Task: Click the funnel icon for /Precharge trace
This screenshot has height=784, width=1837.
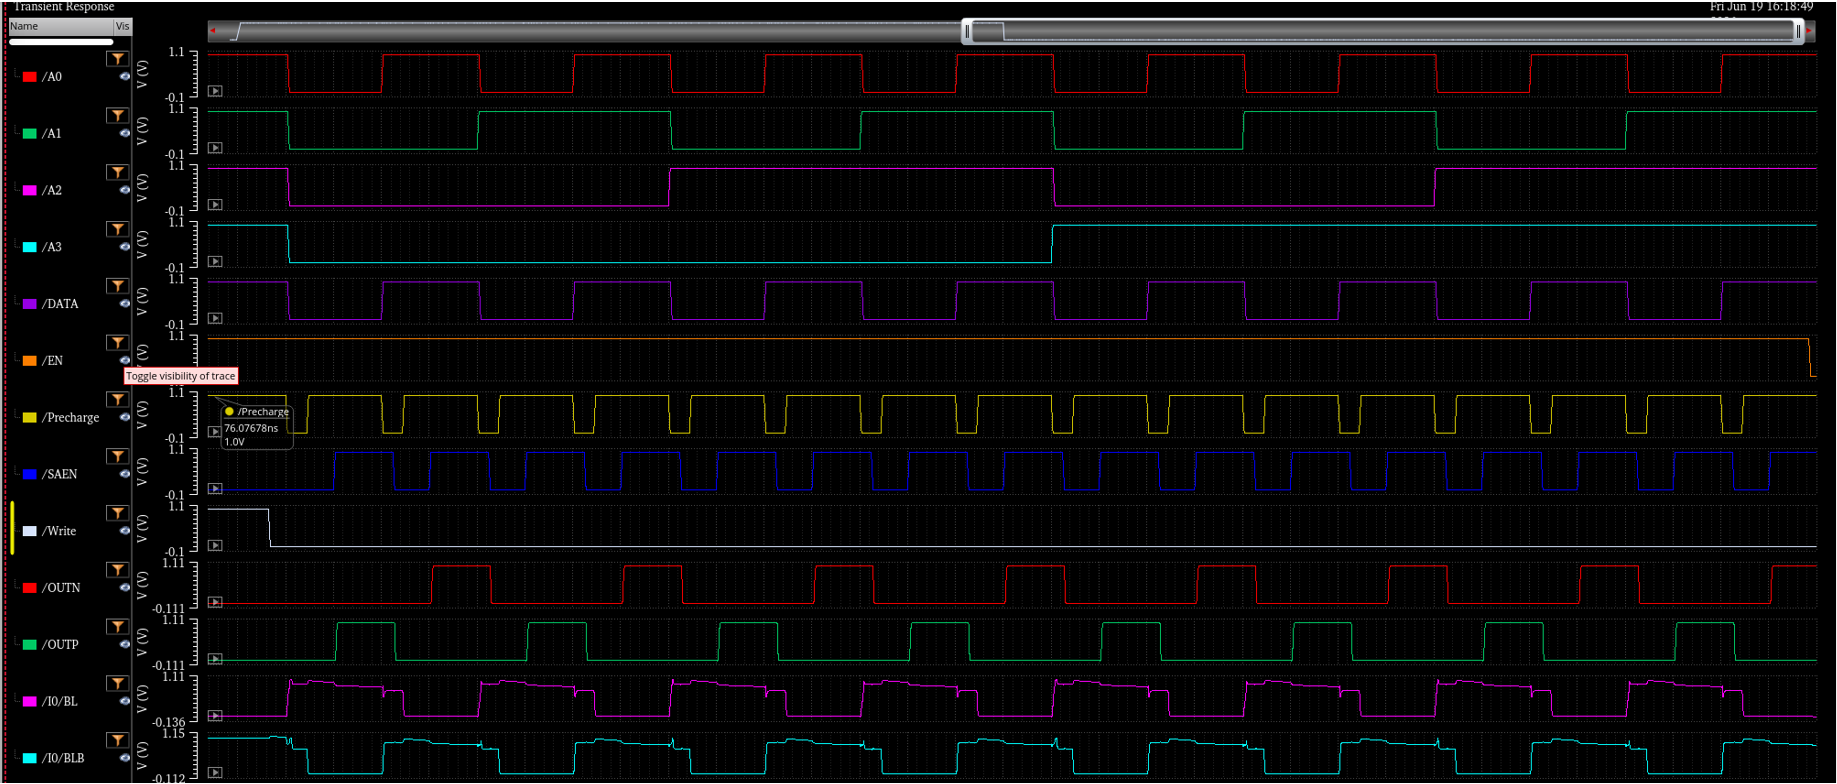Action: point(118,400)
